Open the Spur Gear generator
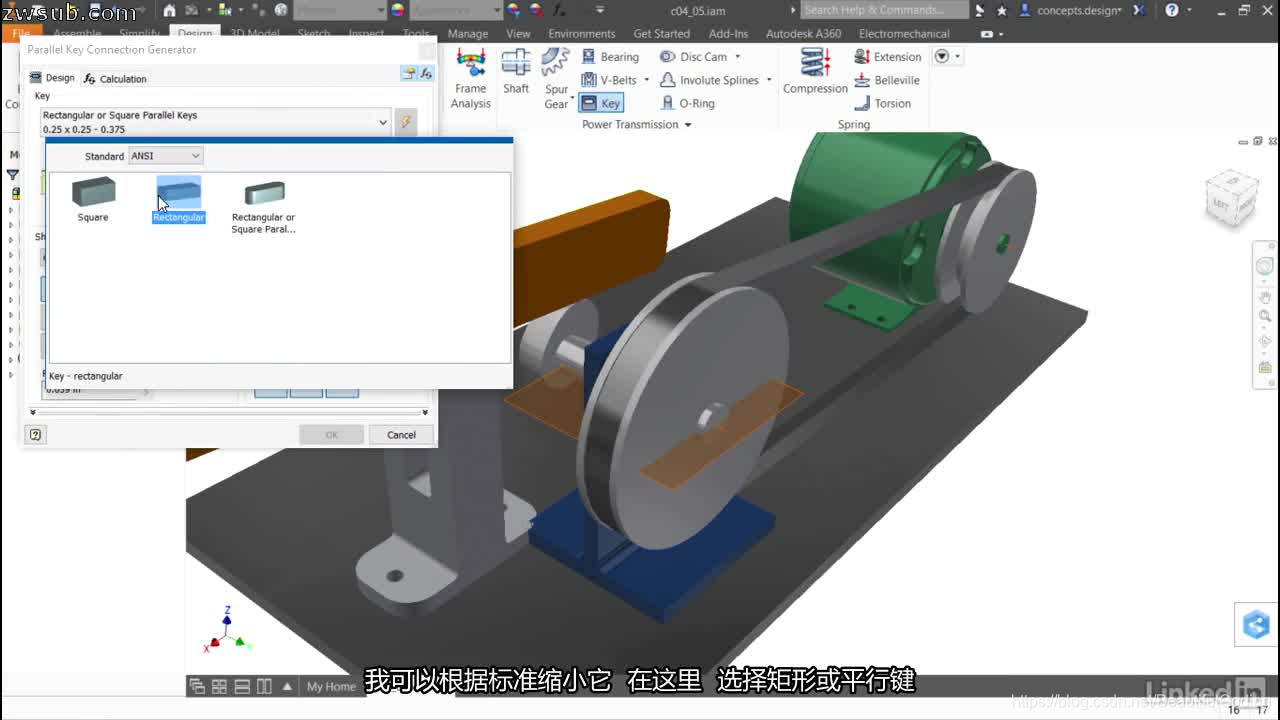1280x720 pixels. (x=556, y=78)
